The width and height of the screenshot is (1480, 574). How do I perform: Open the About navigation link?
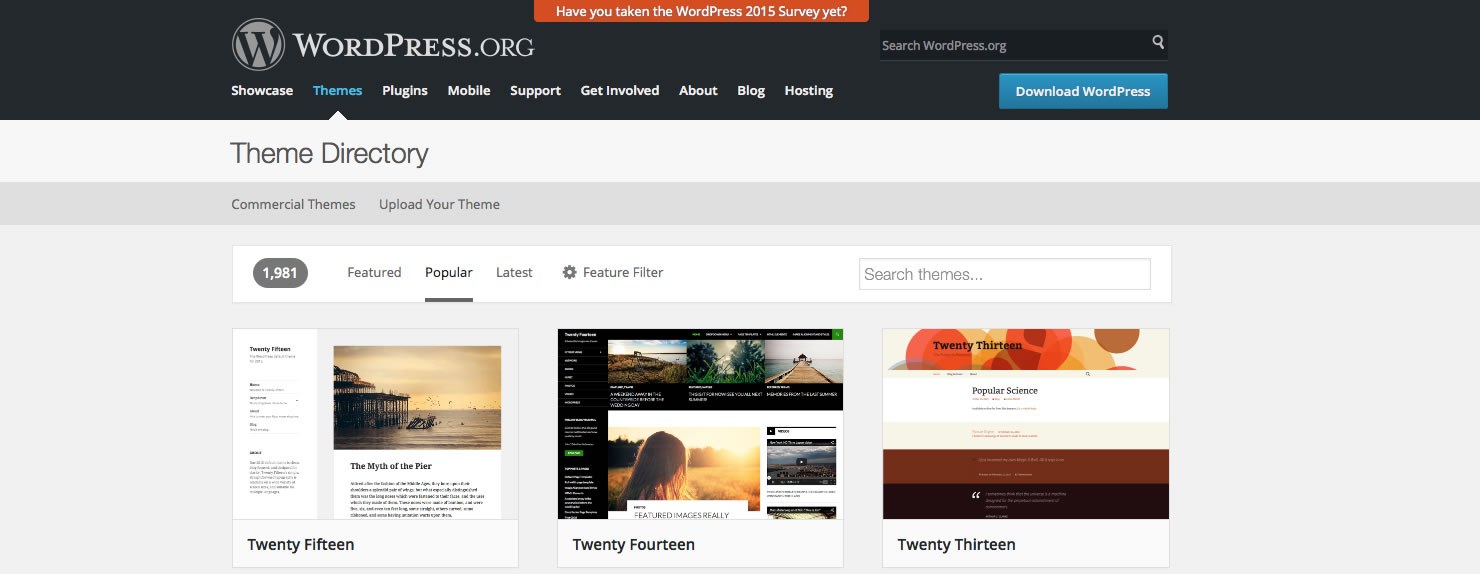(698, 90)
